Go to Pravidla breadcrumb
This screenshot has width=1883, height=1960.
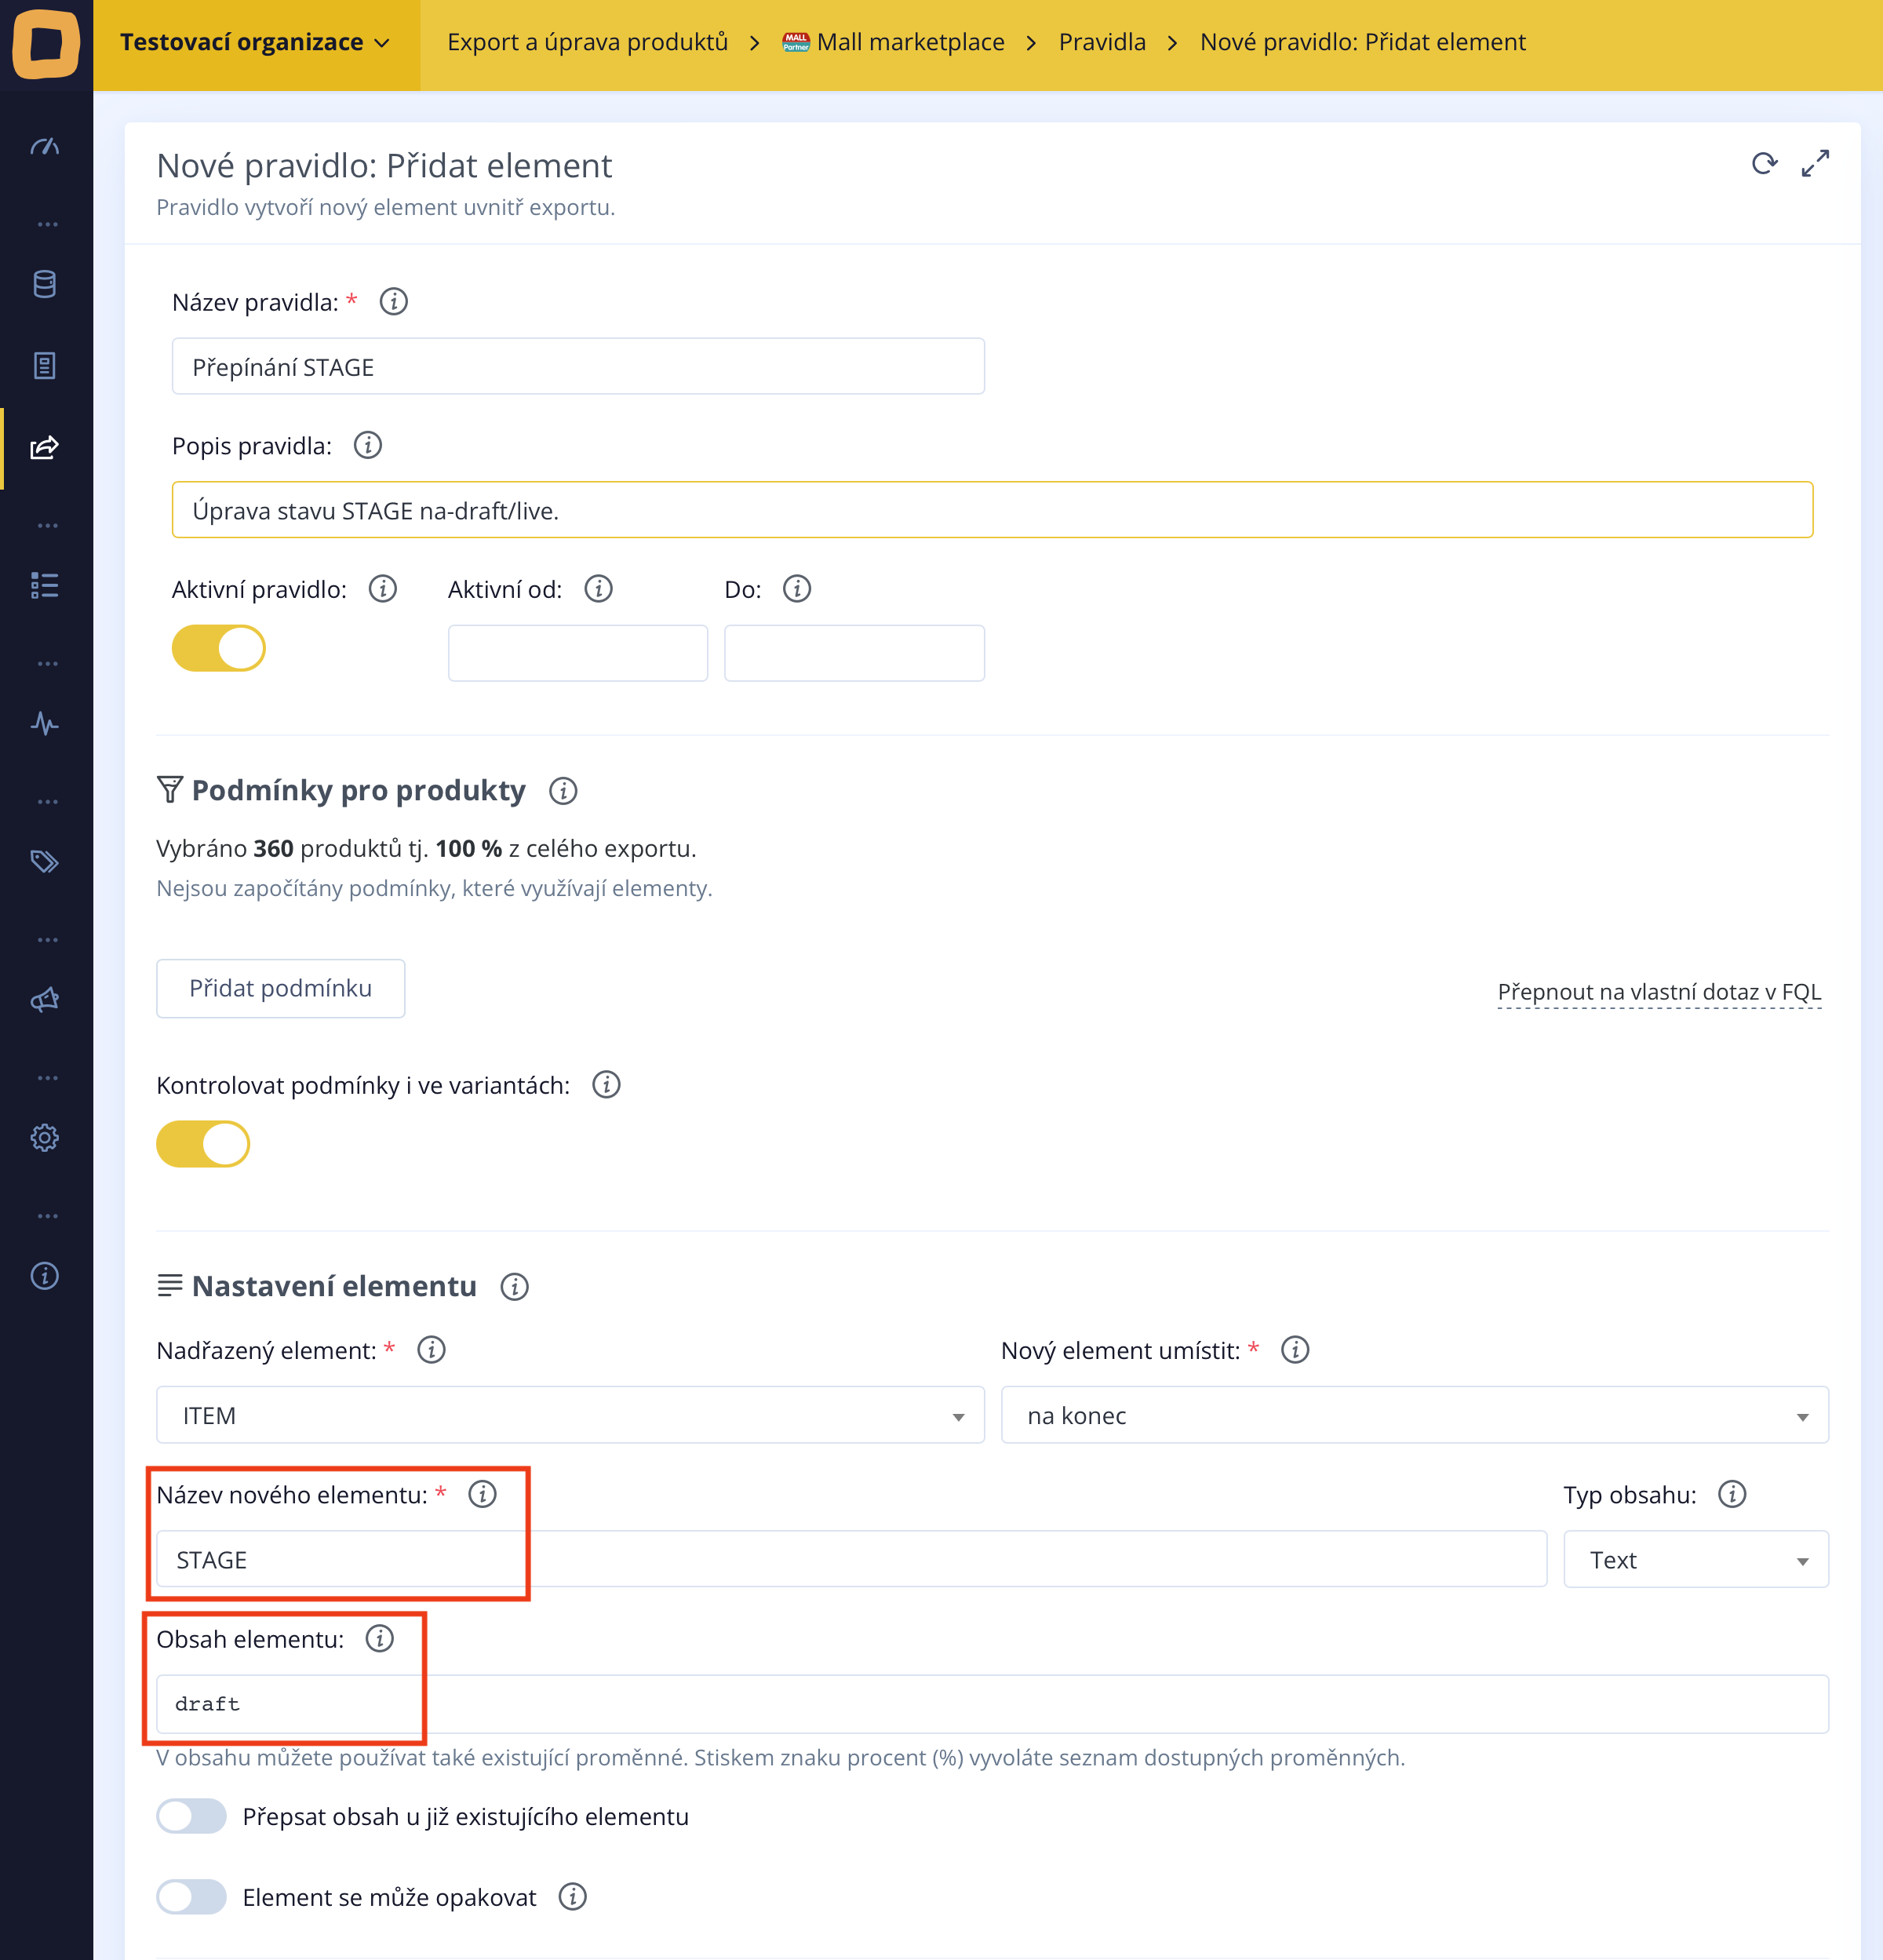click(x=1102, y=43)
